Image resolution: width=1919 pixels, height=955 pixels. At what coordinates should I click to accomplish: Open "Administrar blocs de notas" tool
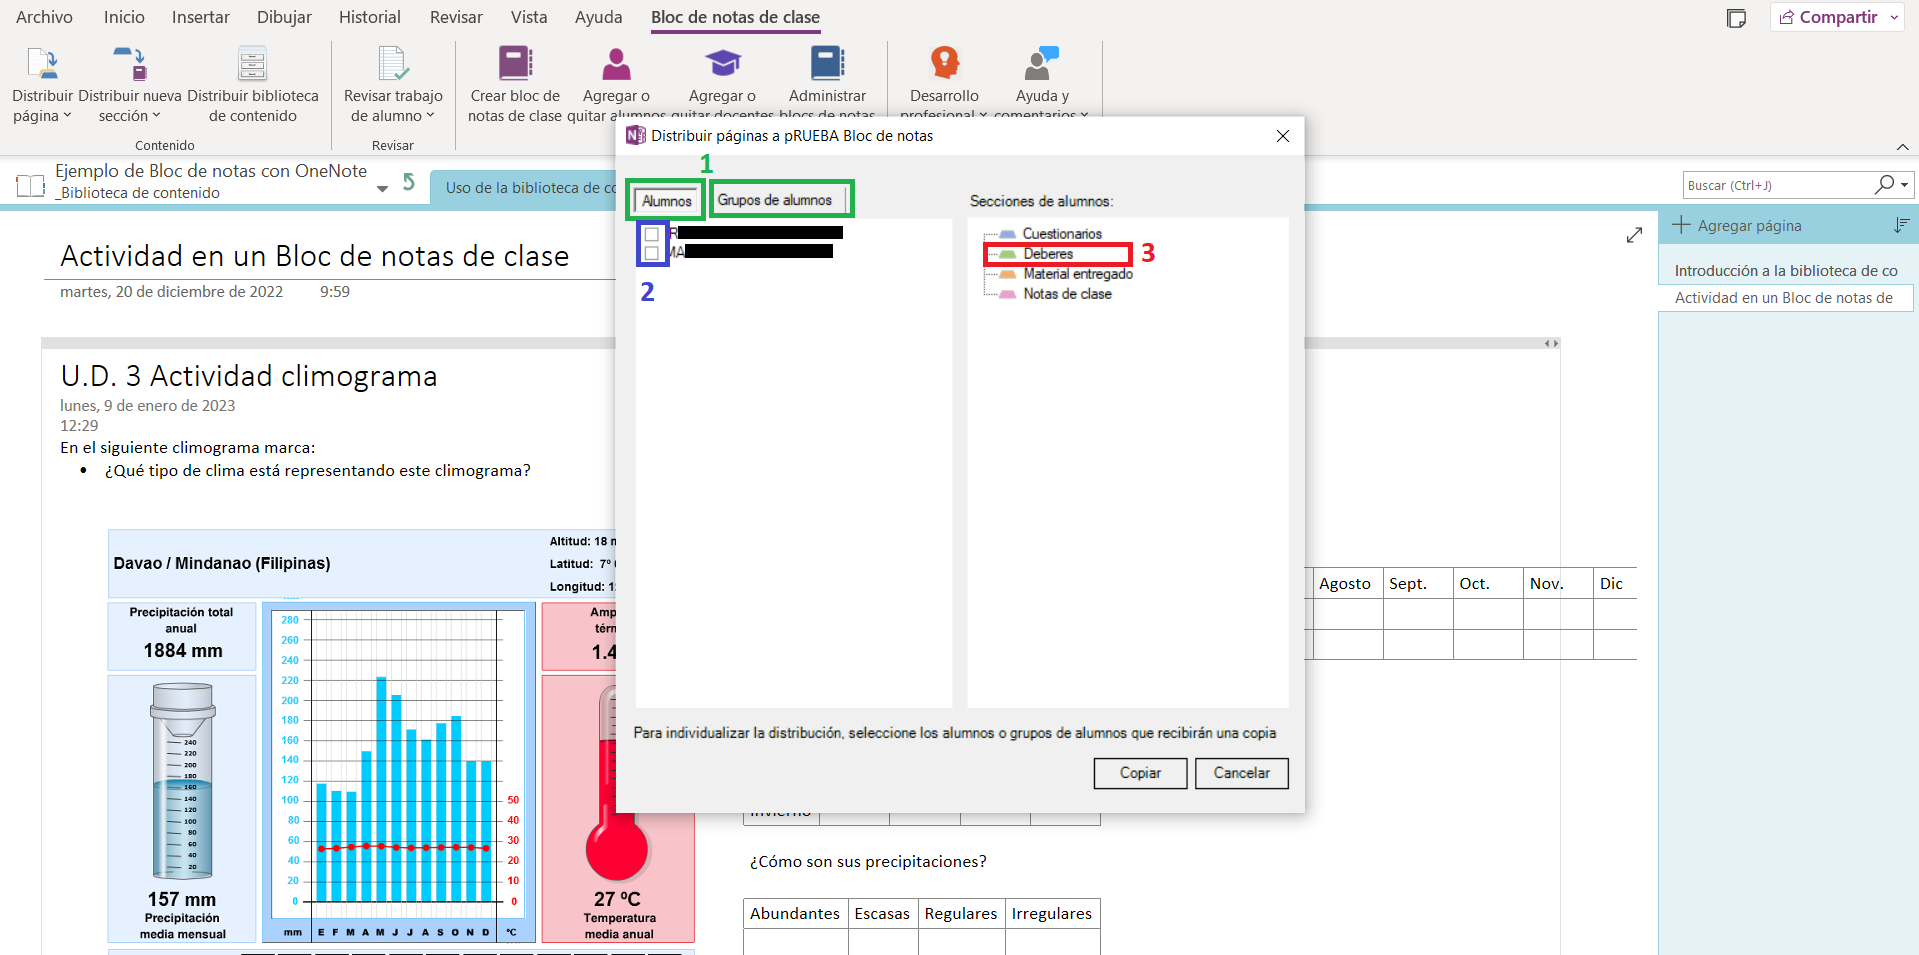827,66
